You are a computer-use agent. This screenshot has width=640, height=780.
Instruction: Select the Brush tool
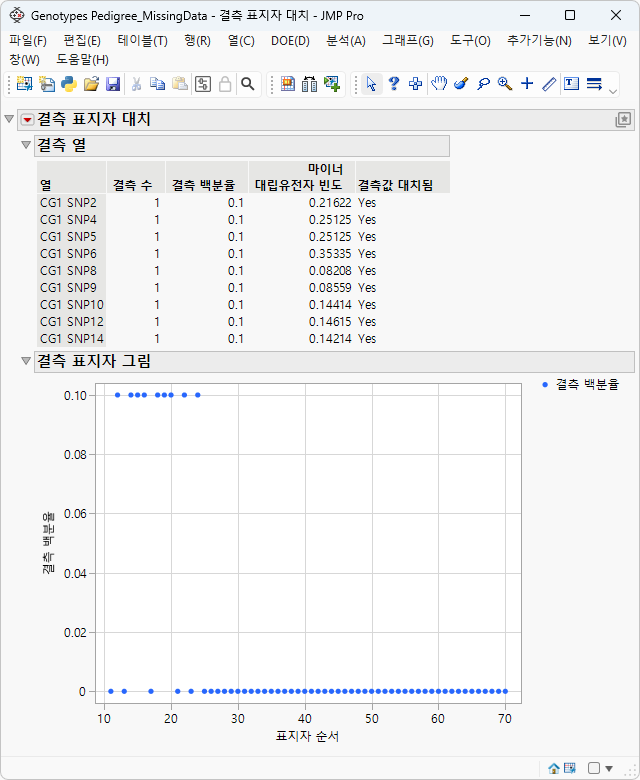(x=461, y=84)
